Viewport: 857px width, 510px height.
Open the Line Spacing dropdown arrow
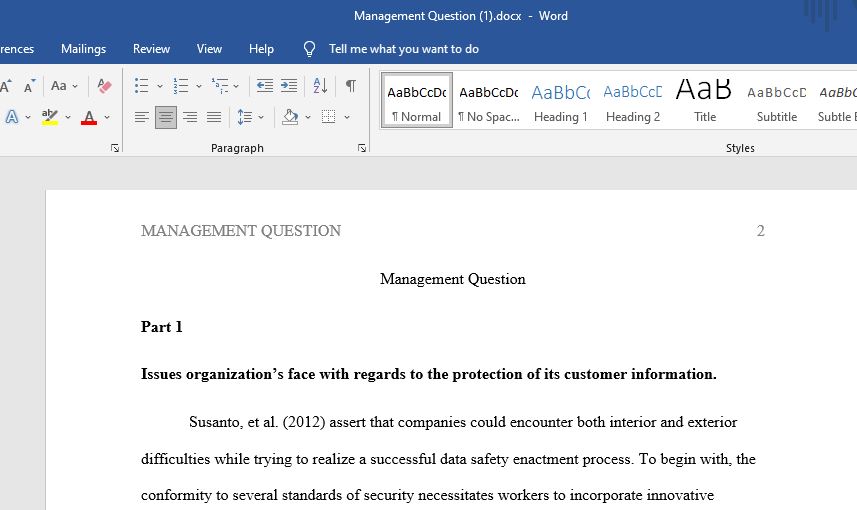pos(261,117)
